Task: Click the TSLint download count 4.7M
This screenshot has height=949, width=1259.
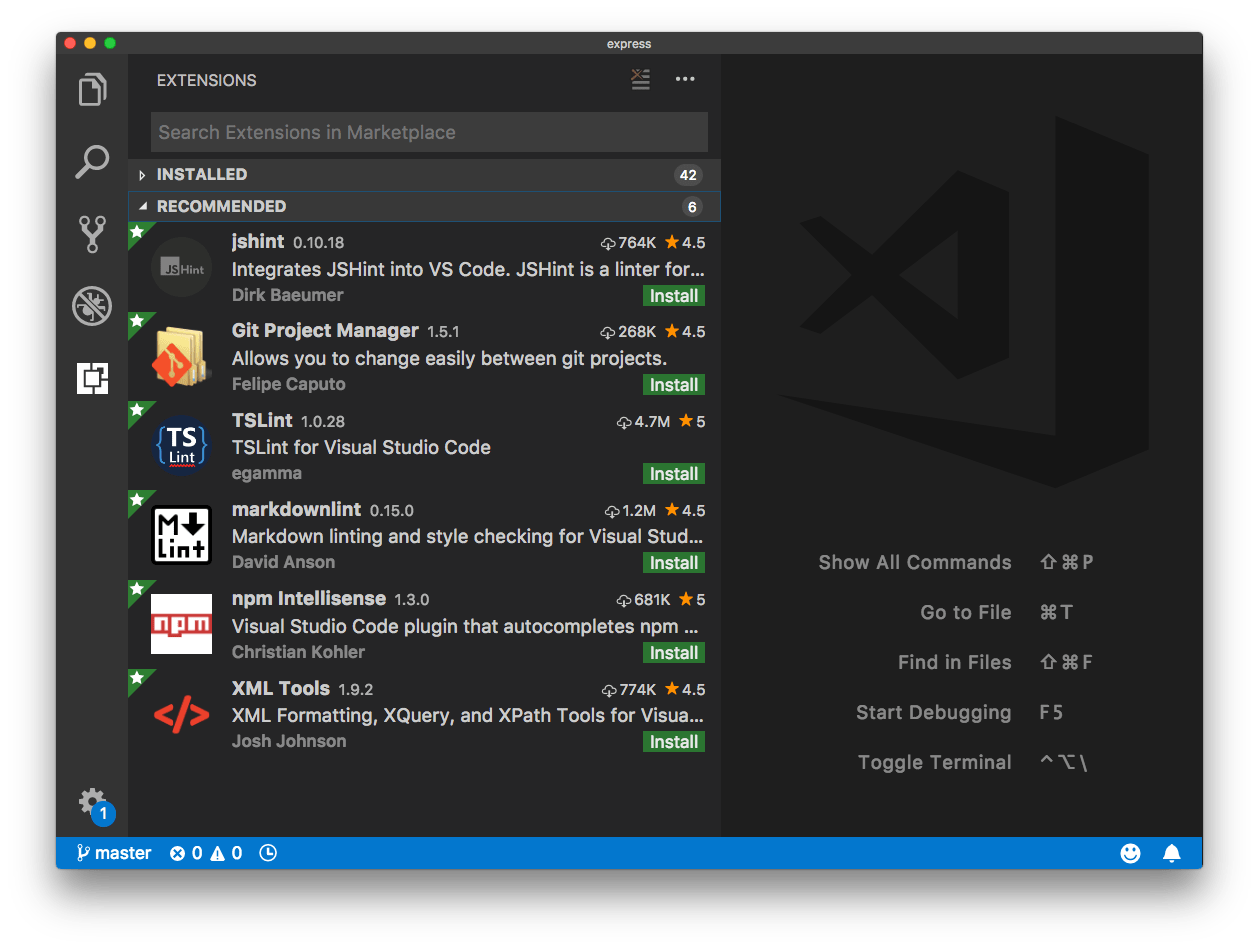Action: point(643,421)
